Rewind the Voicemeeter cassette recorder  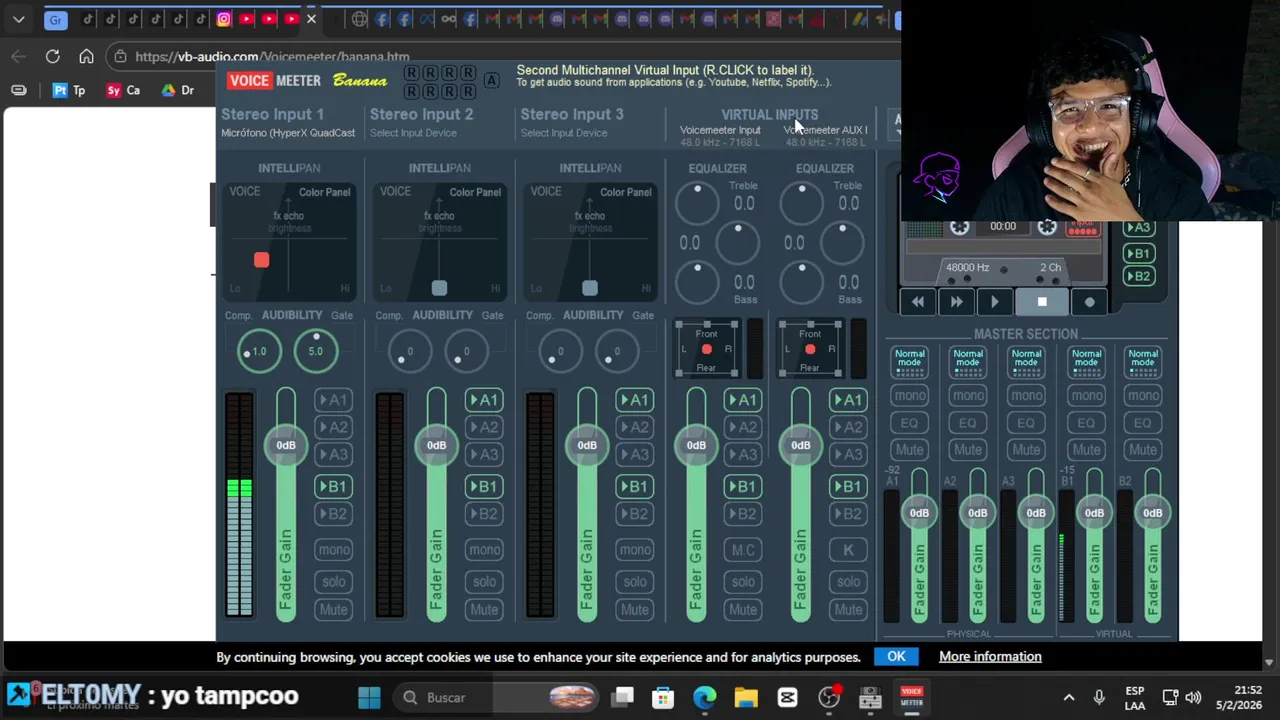pyautogui.click(x=918, y=302)
